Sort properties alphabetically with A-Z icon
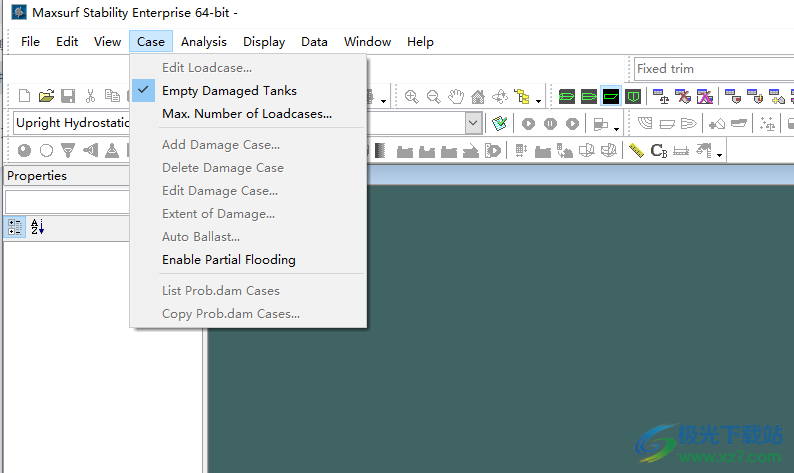 (x=37, y=227)
